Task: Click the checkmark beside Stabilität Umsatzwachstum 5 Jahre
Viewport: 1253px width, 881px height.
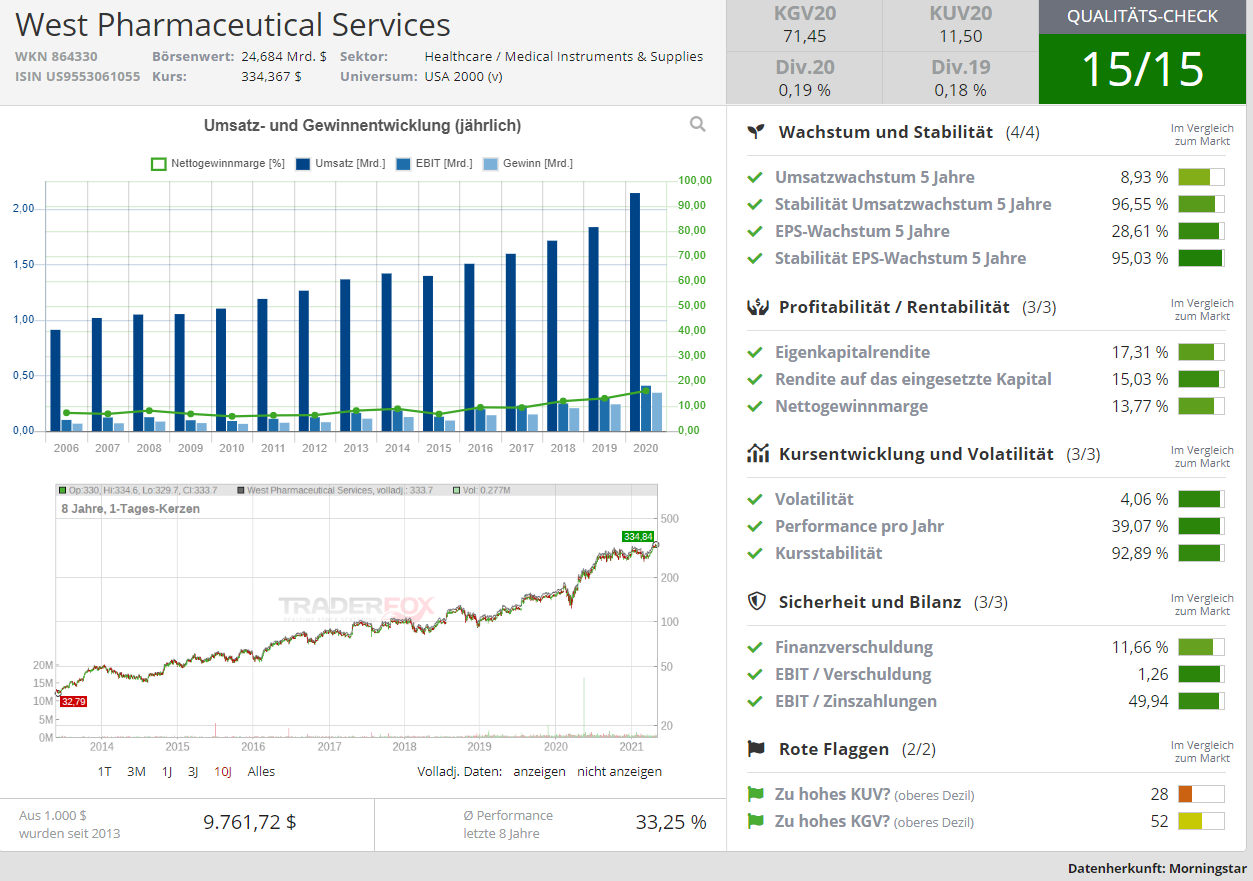Action: [x=756, y=204]
